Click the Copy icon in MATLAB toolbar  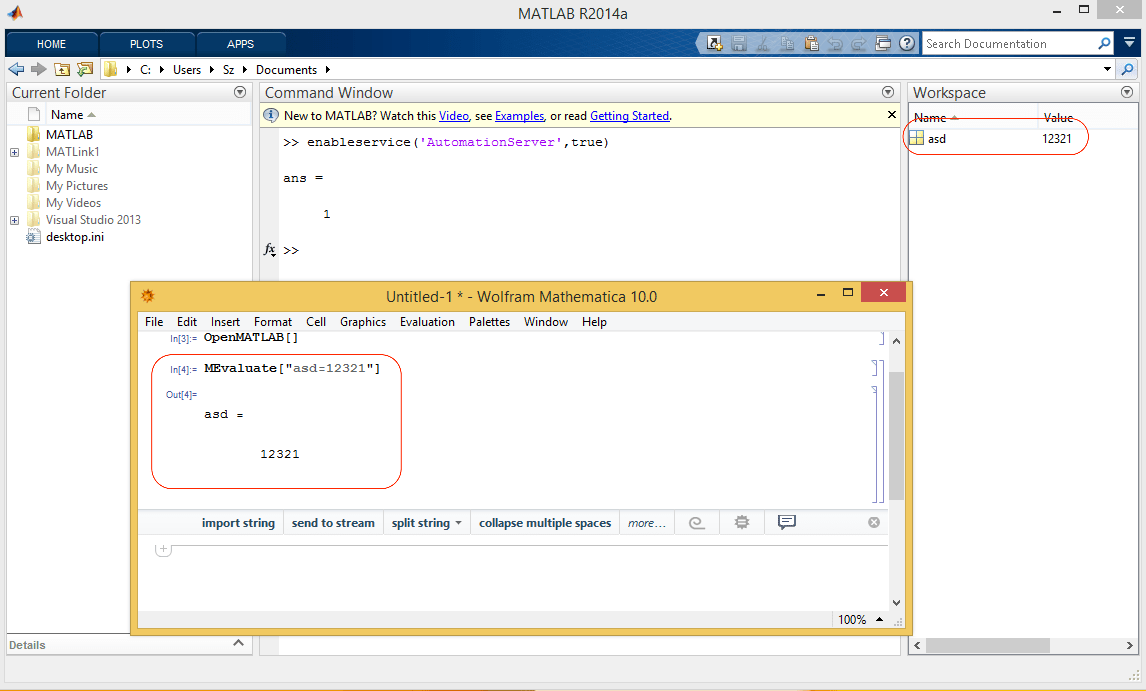(787, 44)
